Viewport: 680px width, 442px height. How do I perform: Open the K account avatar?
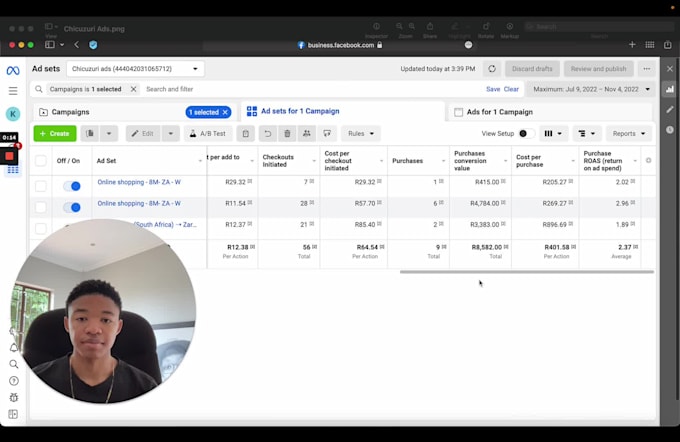13,114
